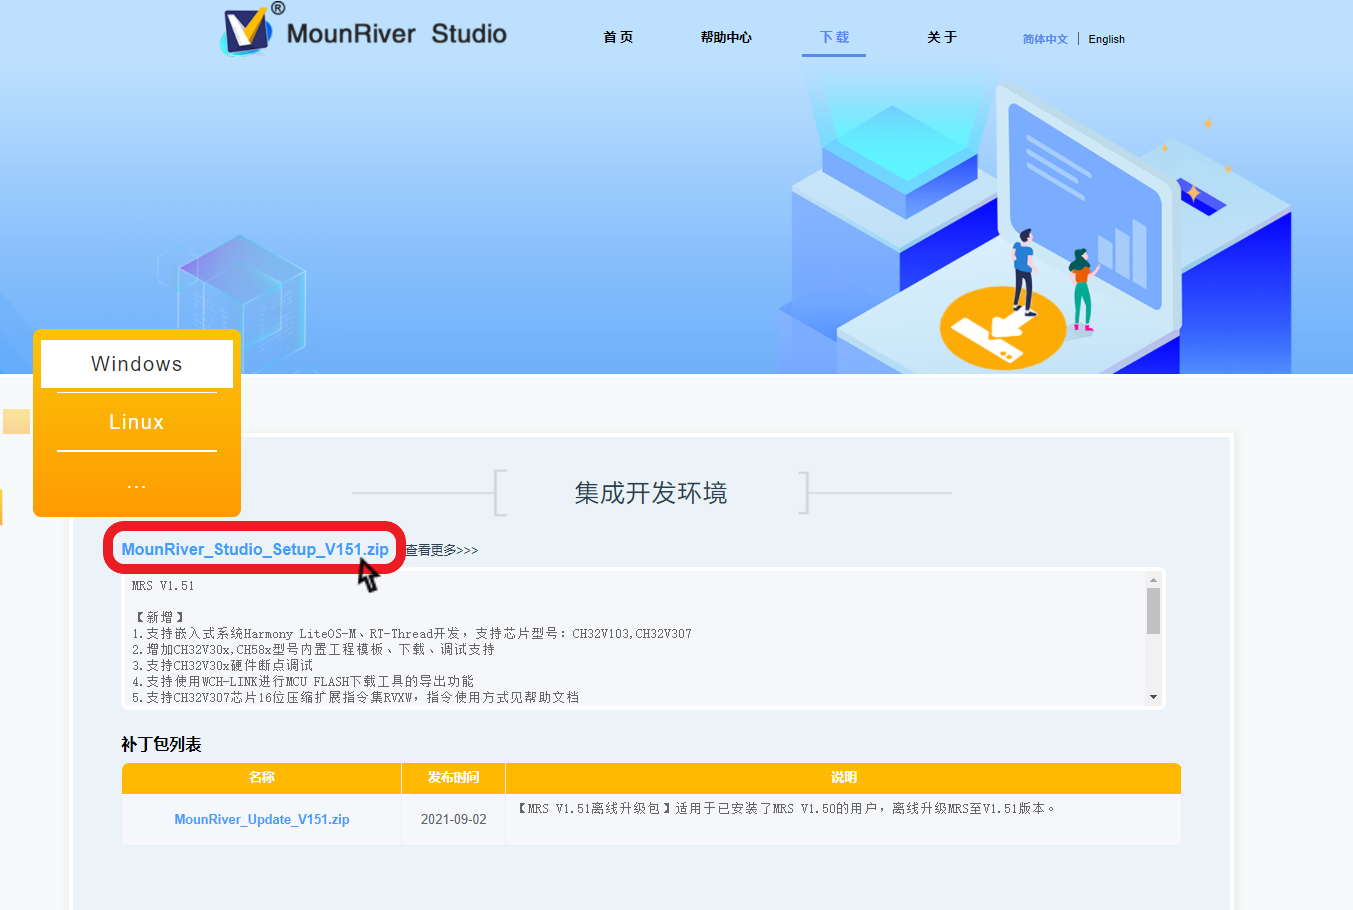Click the release notes scrollbar down arrow
Viewport: 1353px width, 910px height.
(1153, 697)
